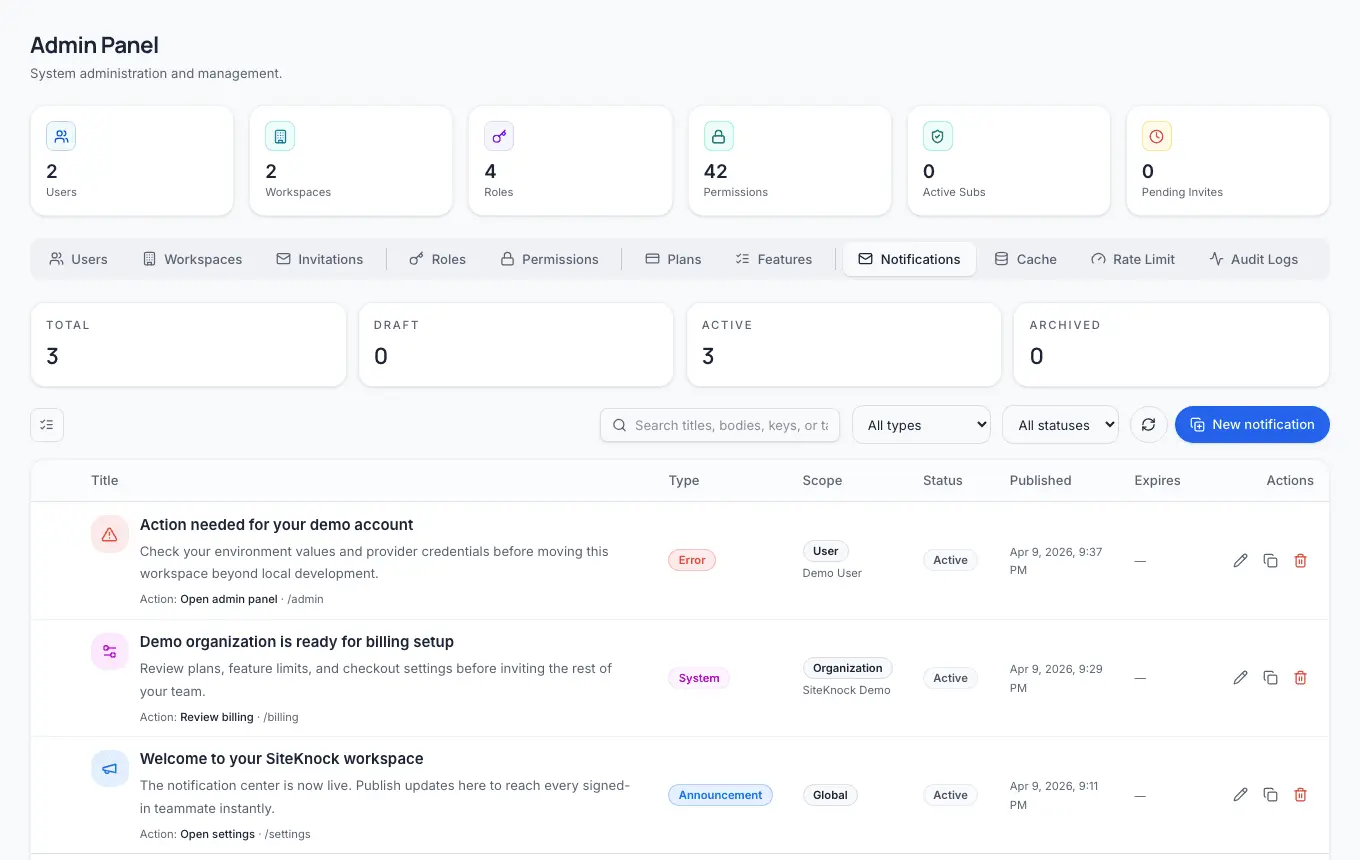Delete the 'Action needed for your demo account' notification
This screenshot has height=860, width=1360.
tap(1300, 561)
